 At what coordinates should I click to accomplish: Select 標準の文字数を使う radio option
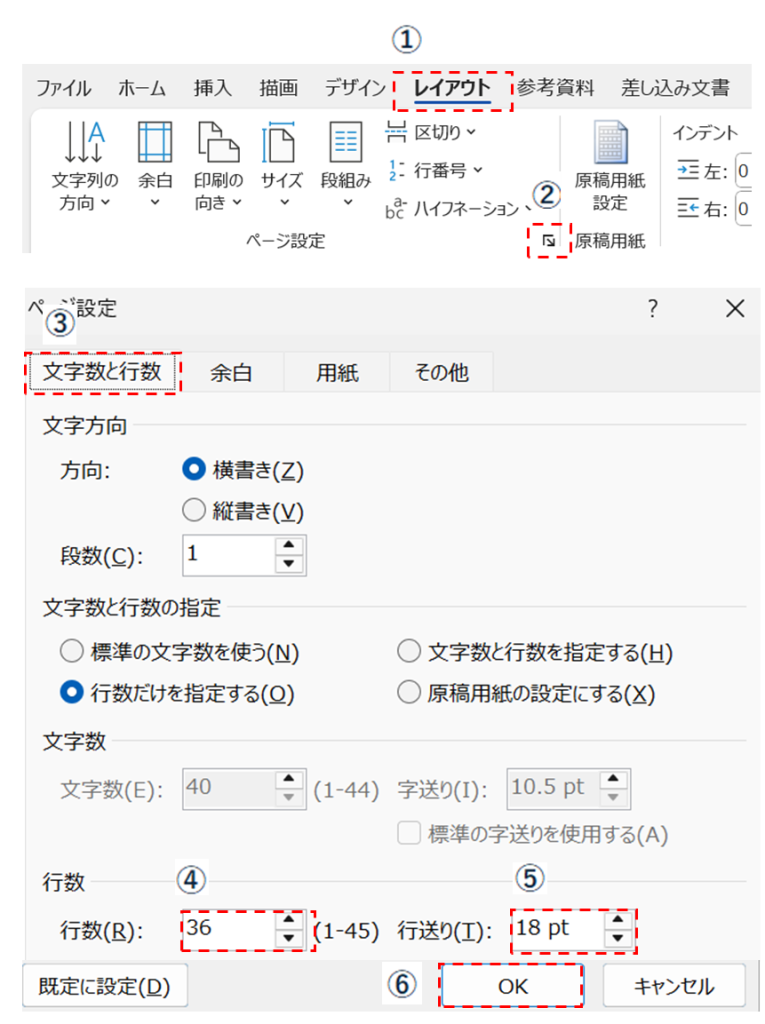pyautogui.click(x=72, y=653)
